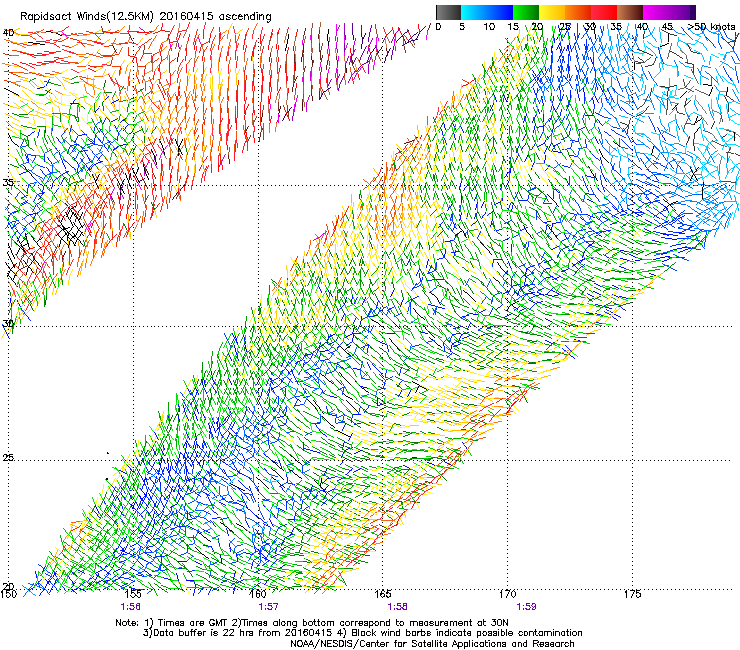740x650 pixels.
Task: Click the title 'Rapidscat Winds(12.5KM) 20160415 ascending'
Action: pos(146,17)
